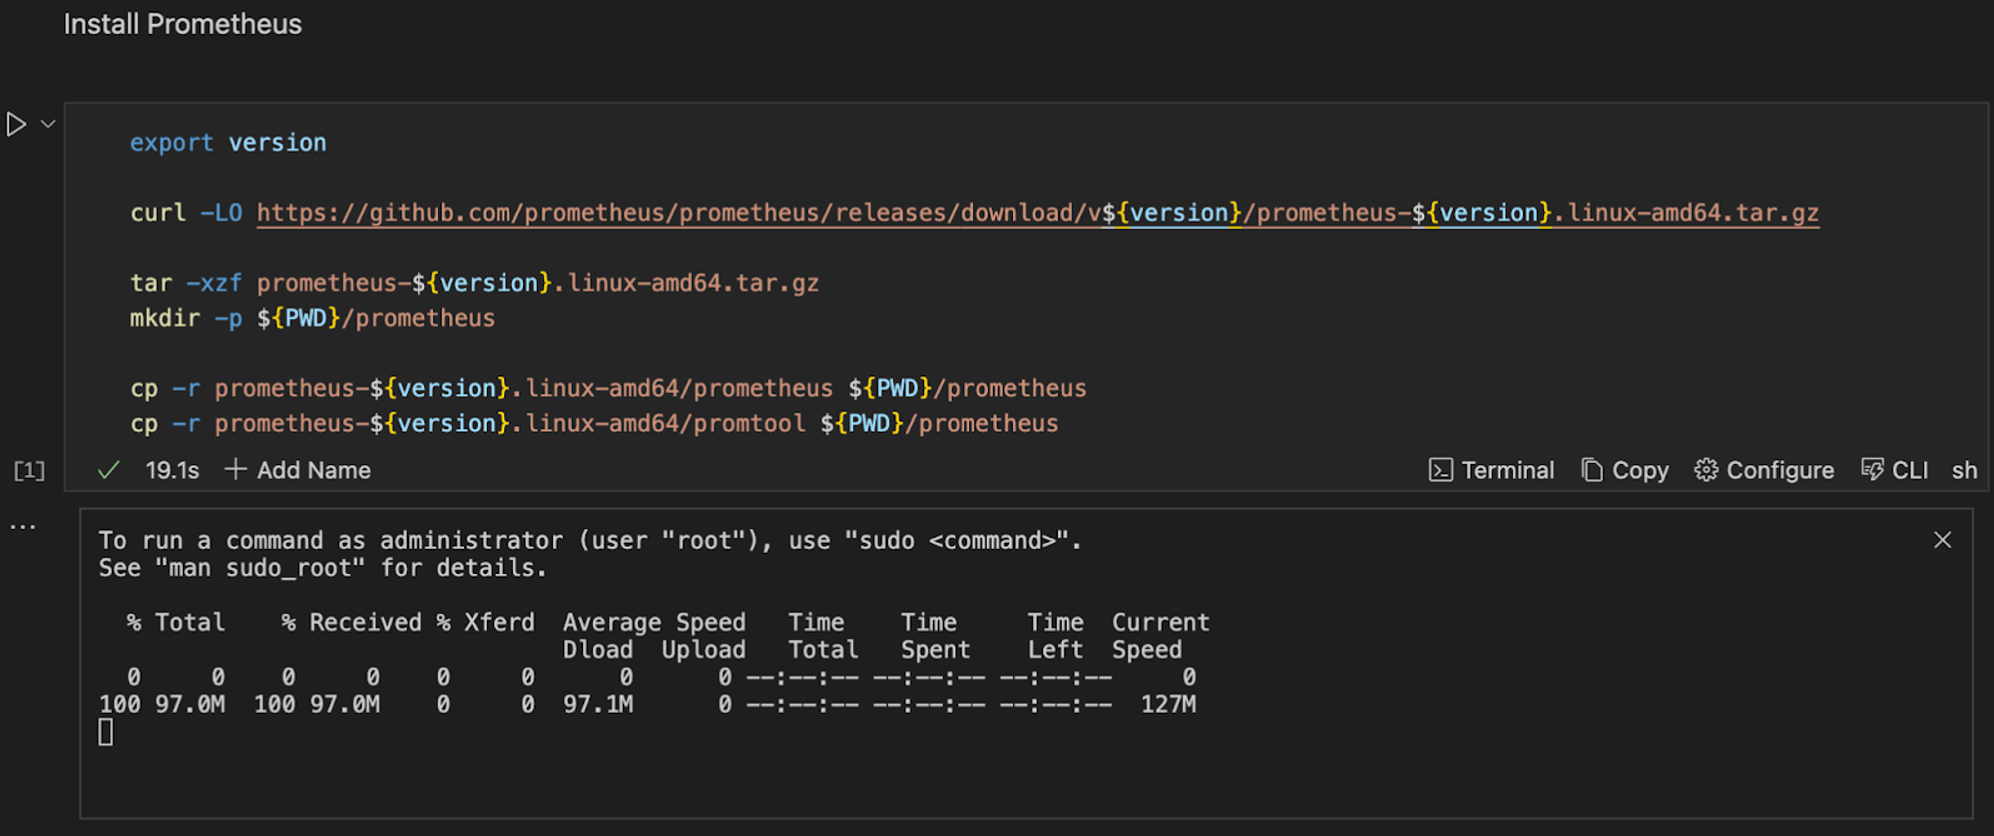The height and width of the screenshot is (836, 1994).
Task: Open the CLI option
Action: coord(1895,470)
